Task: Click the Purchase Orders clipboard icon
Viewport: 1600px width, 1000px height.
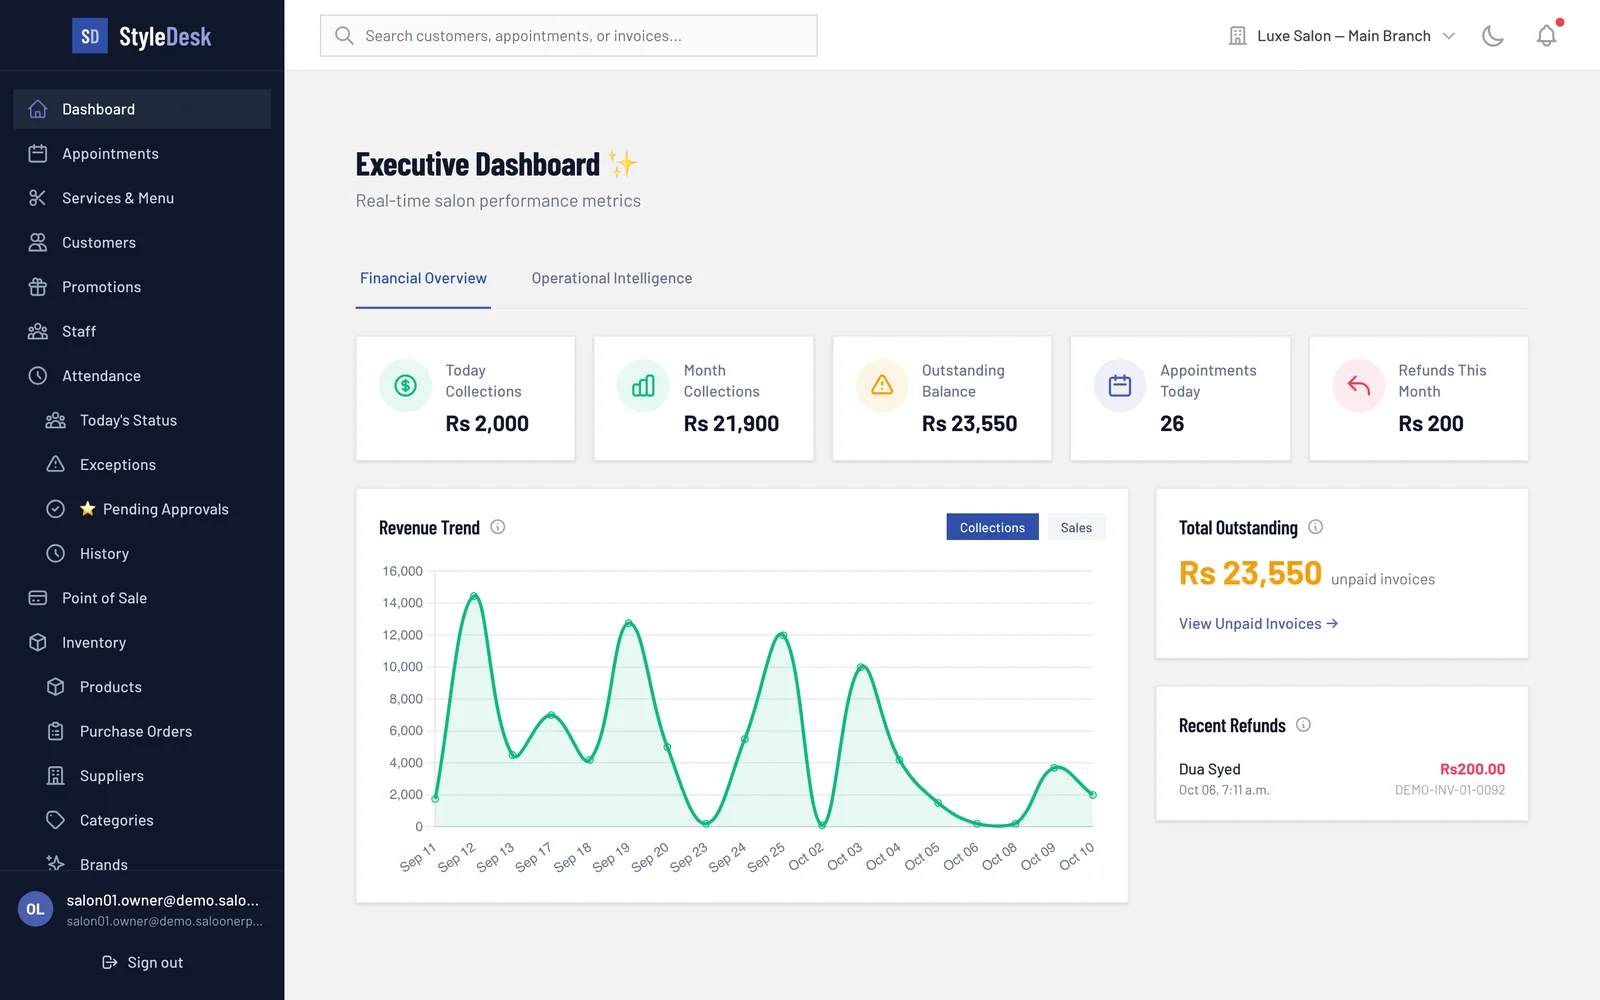Action: 56,731
